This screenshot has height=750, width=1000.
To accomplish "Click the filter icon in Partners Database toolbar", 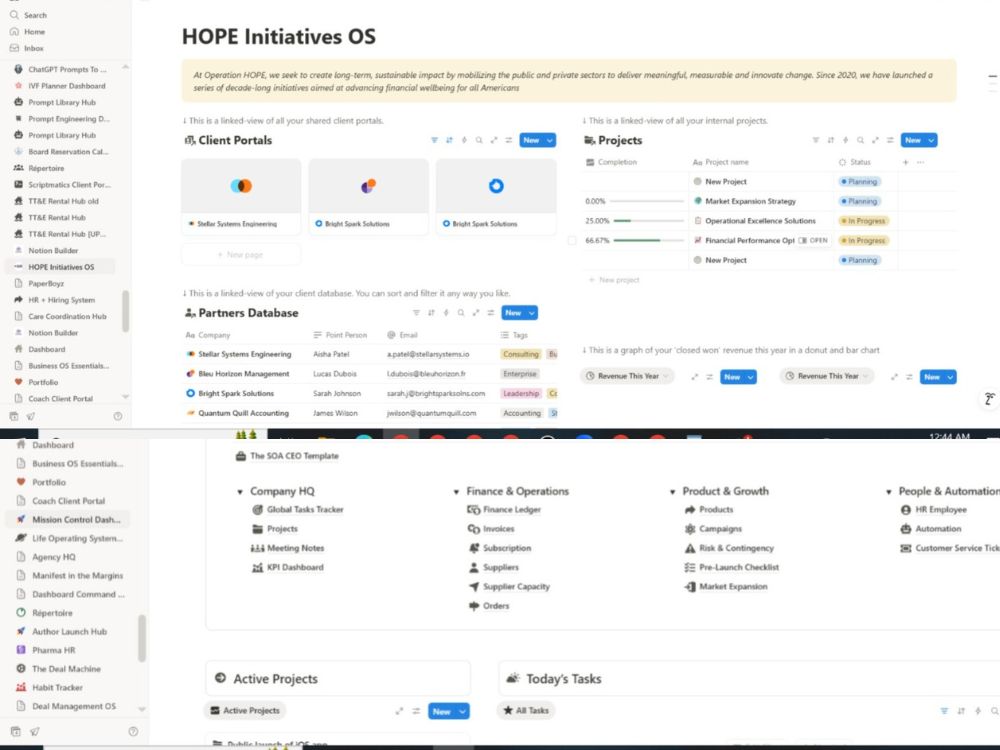I will (x=416, y=312).
